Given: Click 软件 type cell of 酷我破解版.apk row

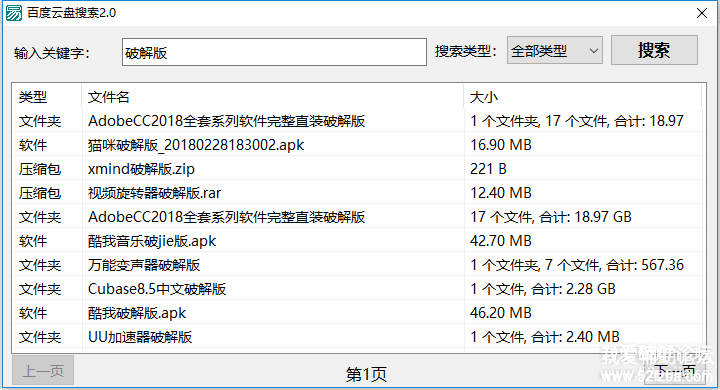Looking at the screenshot, I should coord(33,313).
